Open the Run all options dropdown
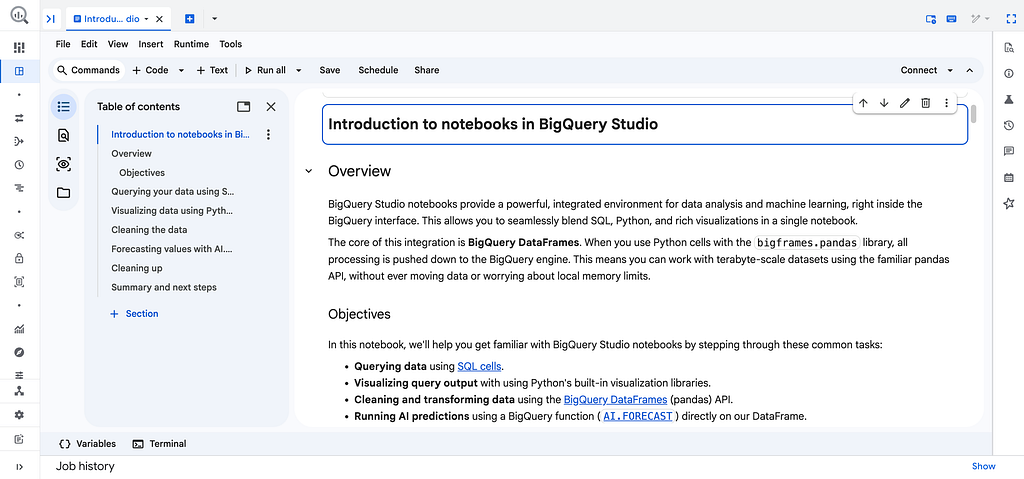 click(x=298, y=70)
